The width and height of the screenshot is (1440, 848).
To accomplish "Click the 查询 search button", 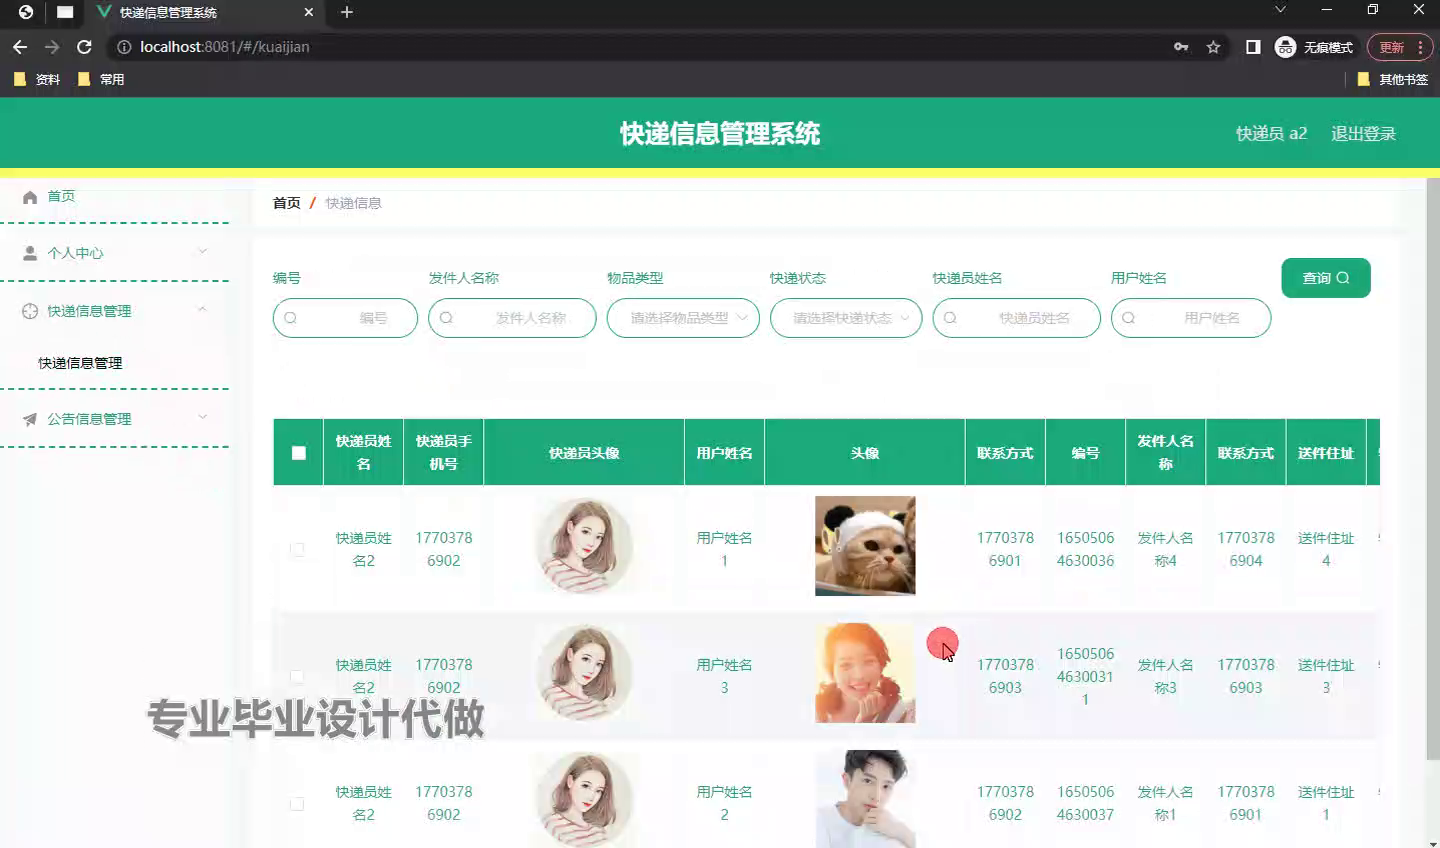I will click(x=1326, y=278).
